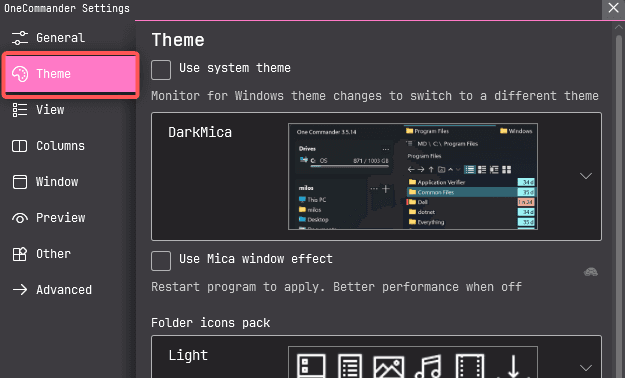This screenshot has height=378, width=625.
Task: Click the Other blocks icon
Action: tap(20, 254)
